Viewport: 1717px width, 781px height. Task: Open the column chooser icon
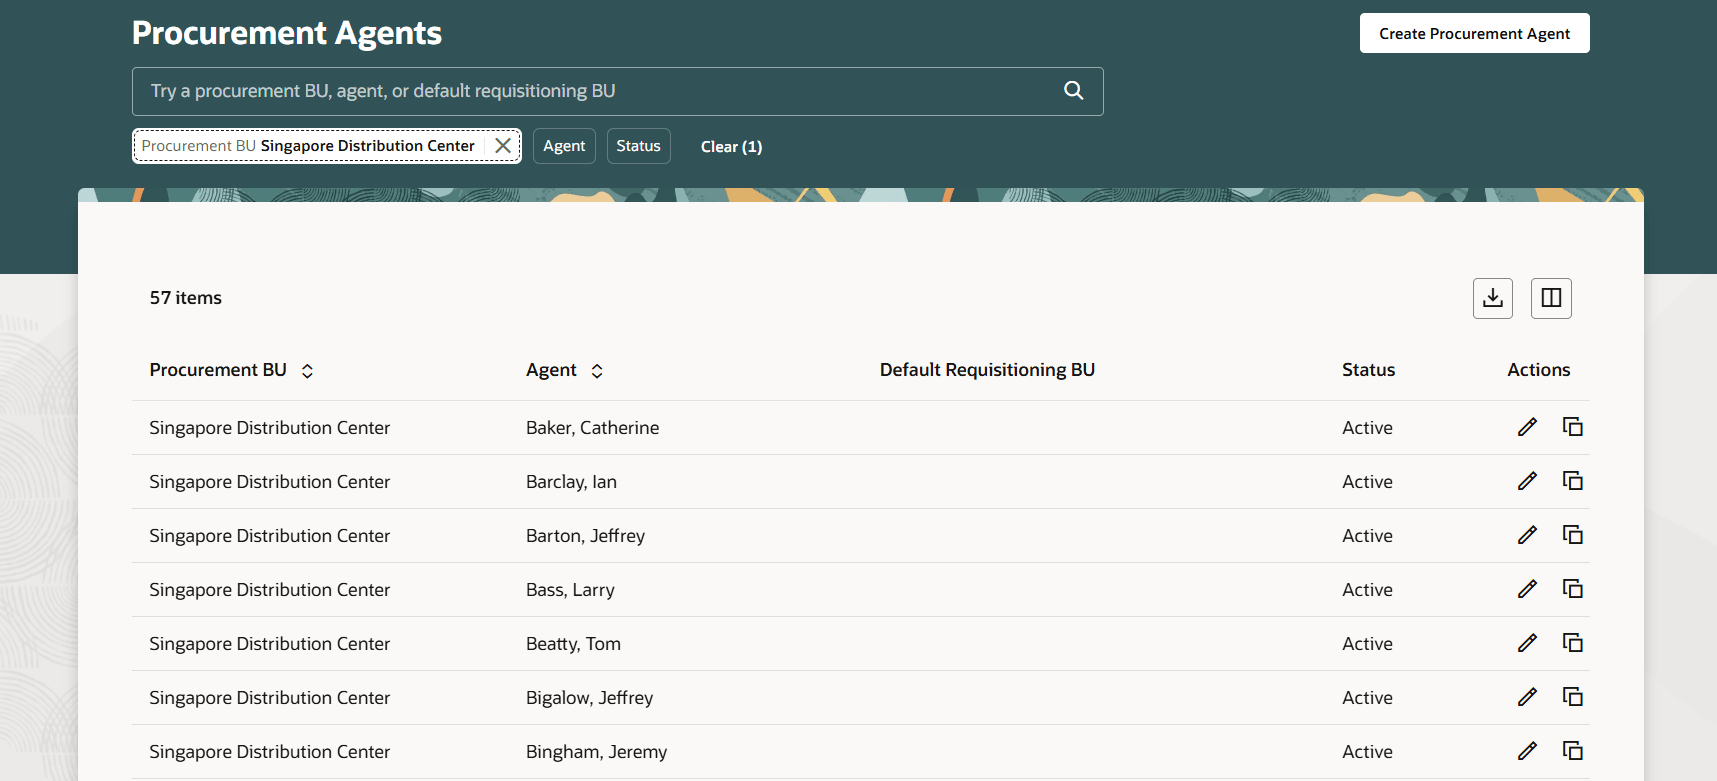[x=1551, y=298]
